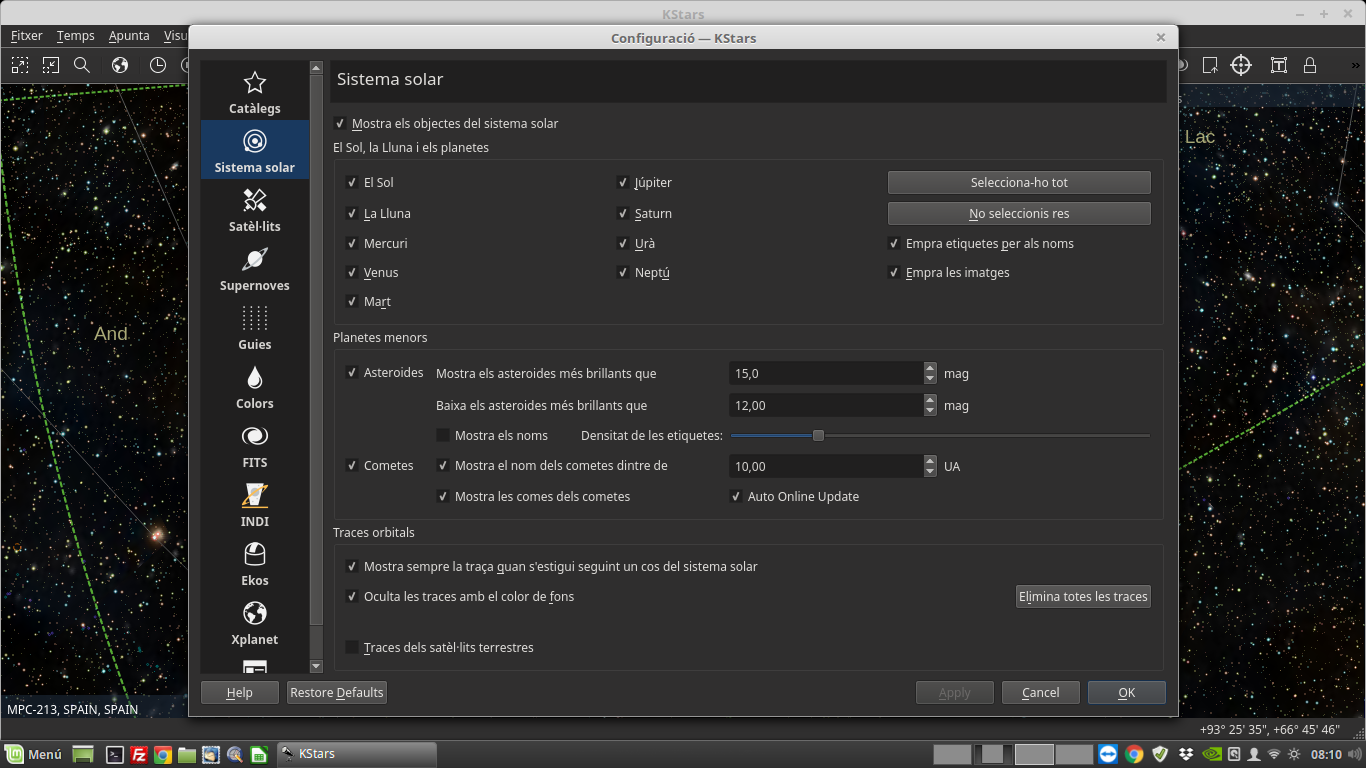This screenshot has width=1366, height=768.
Task: Click the Restore Defaults button
Action: click(336, 693)
